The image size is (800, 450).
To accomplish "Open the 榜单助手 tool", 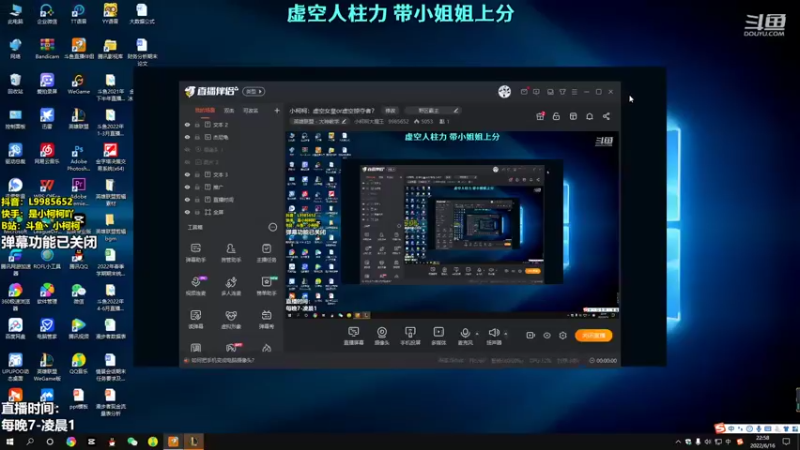I will pos(266,286).
